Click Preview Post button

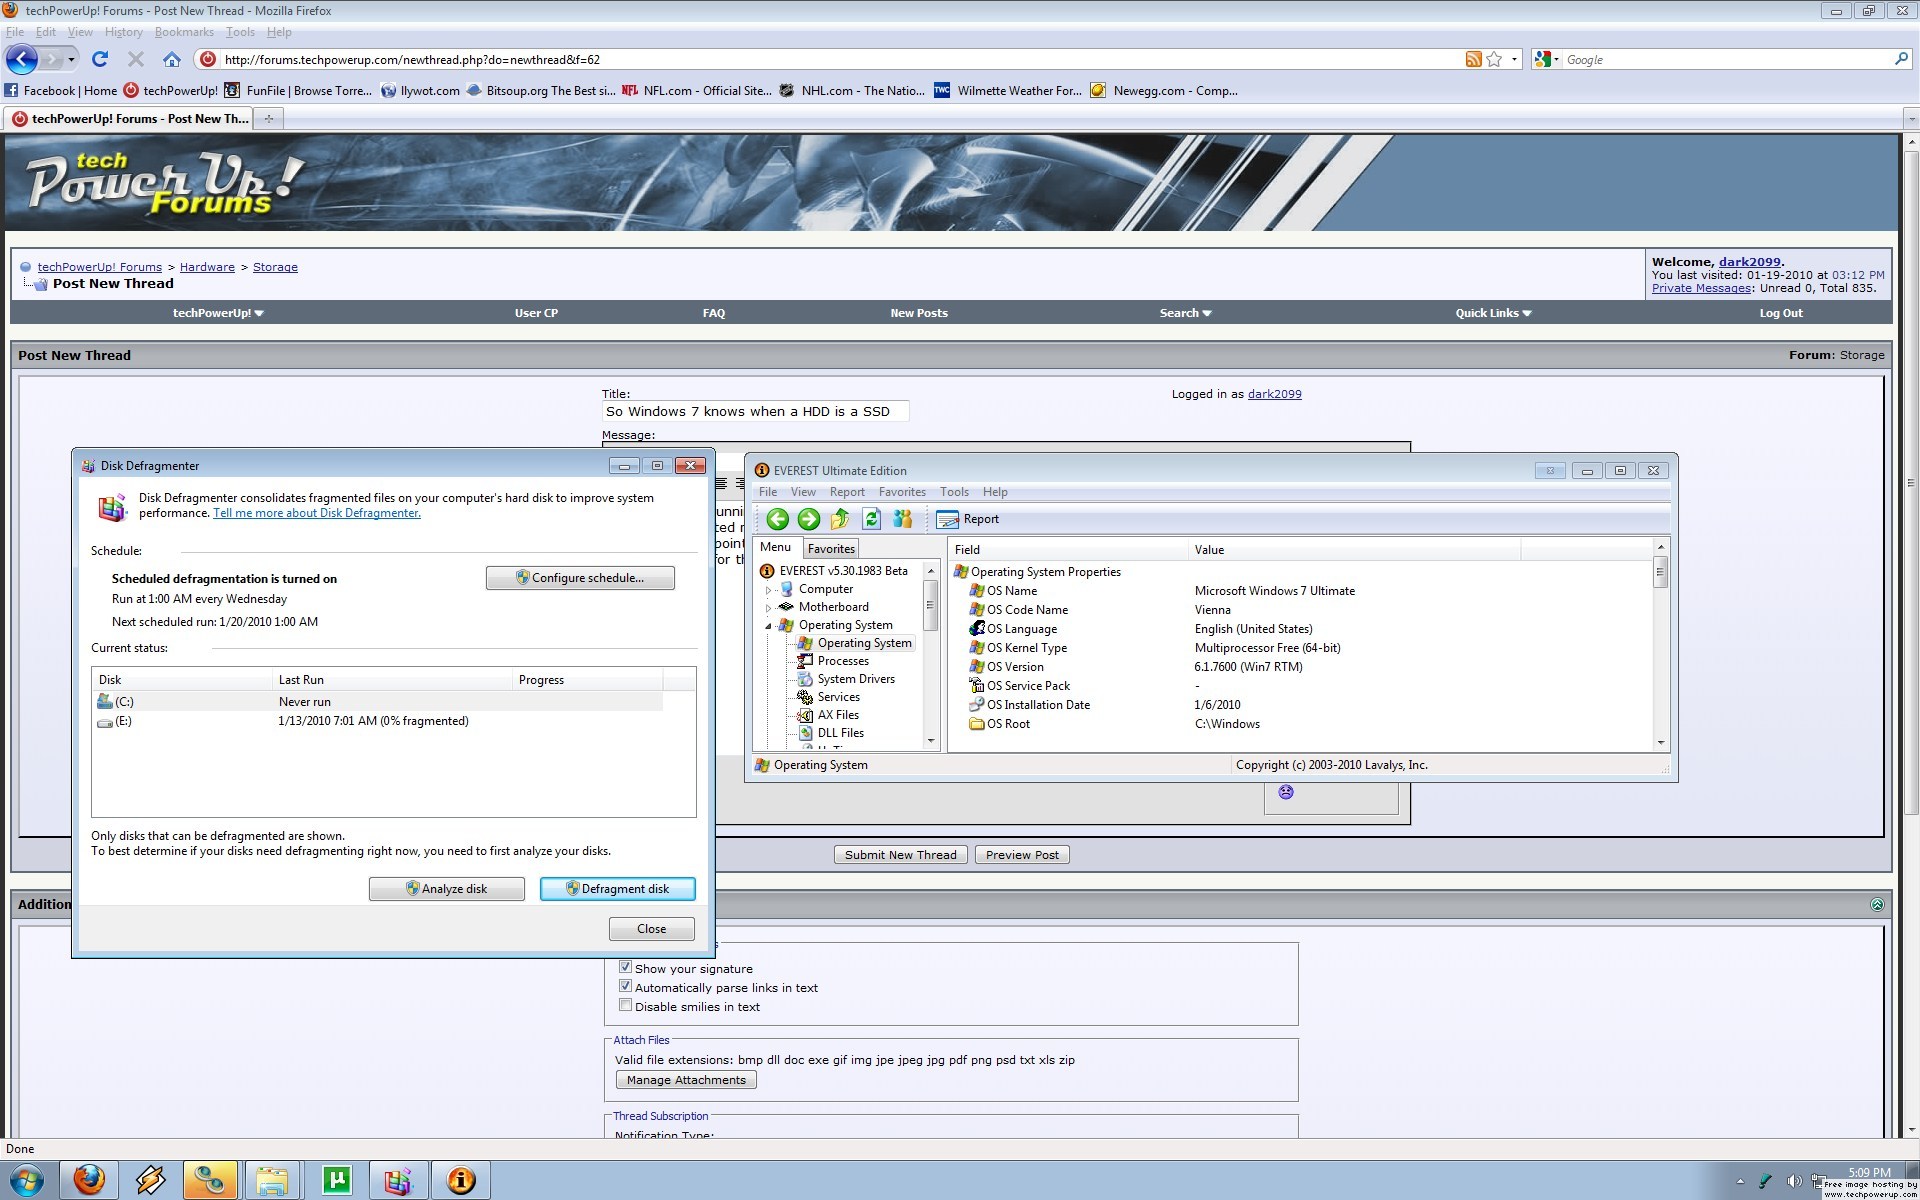coord(1022,855)
